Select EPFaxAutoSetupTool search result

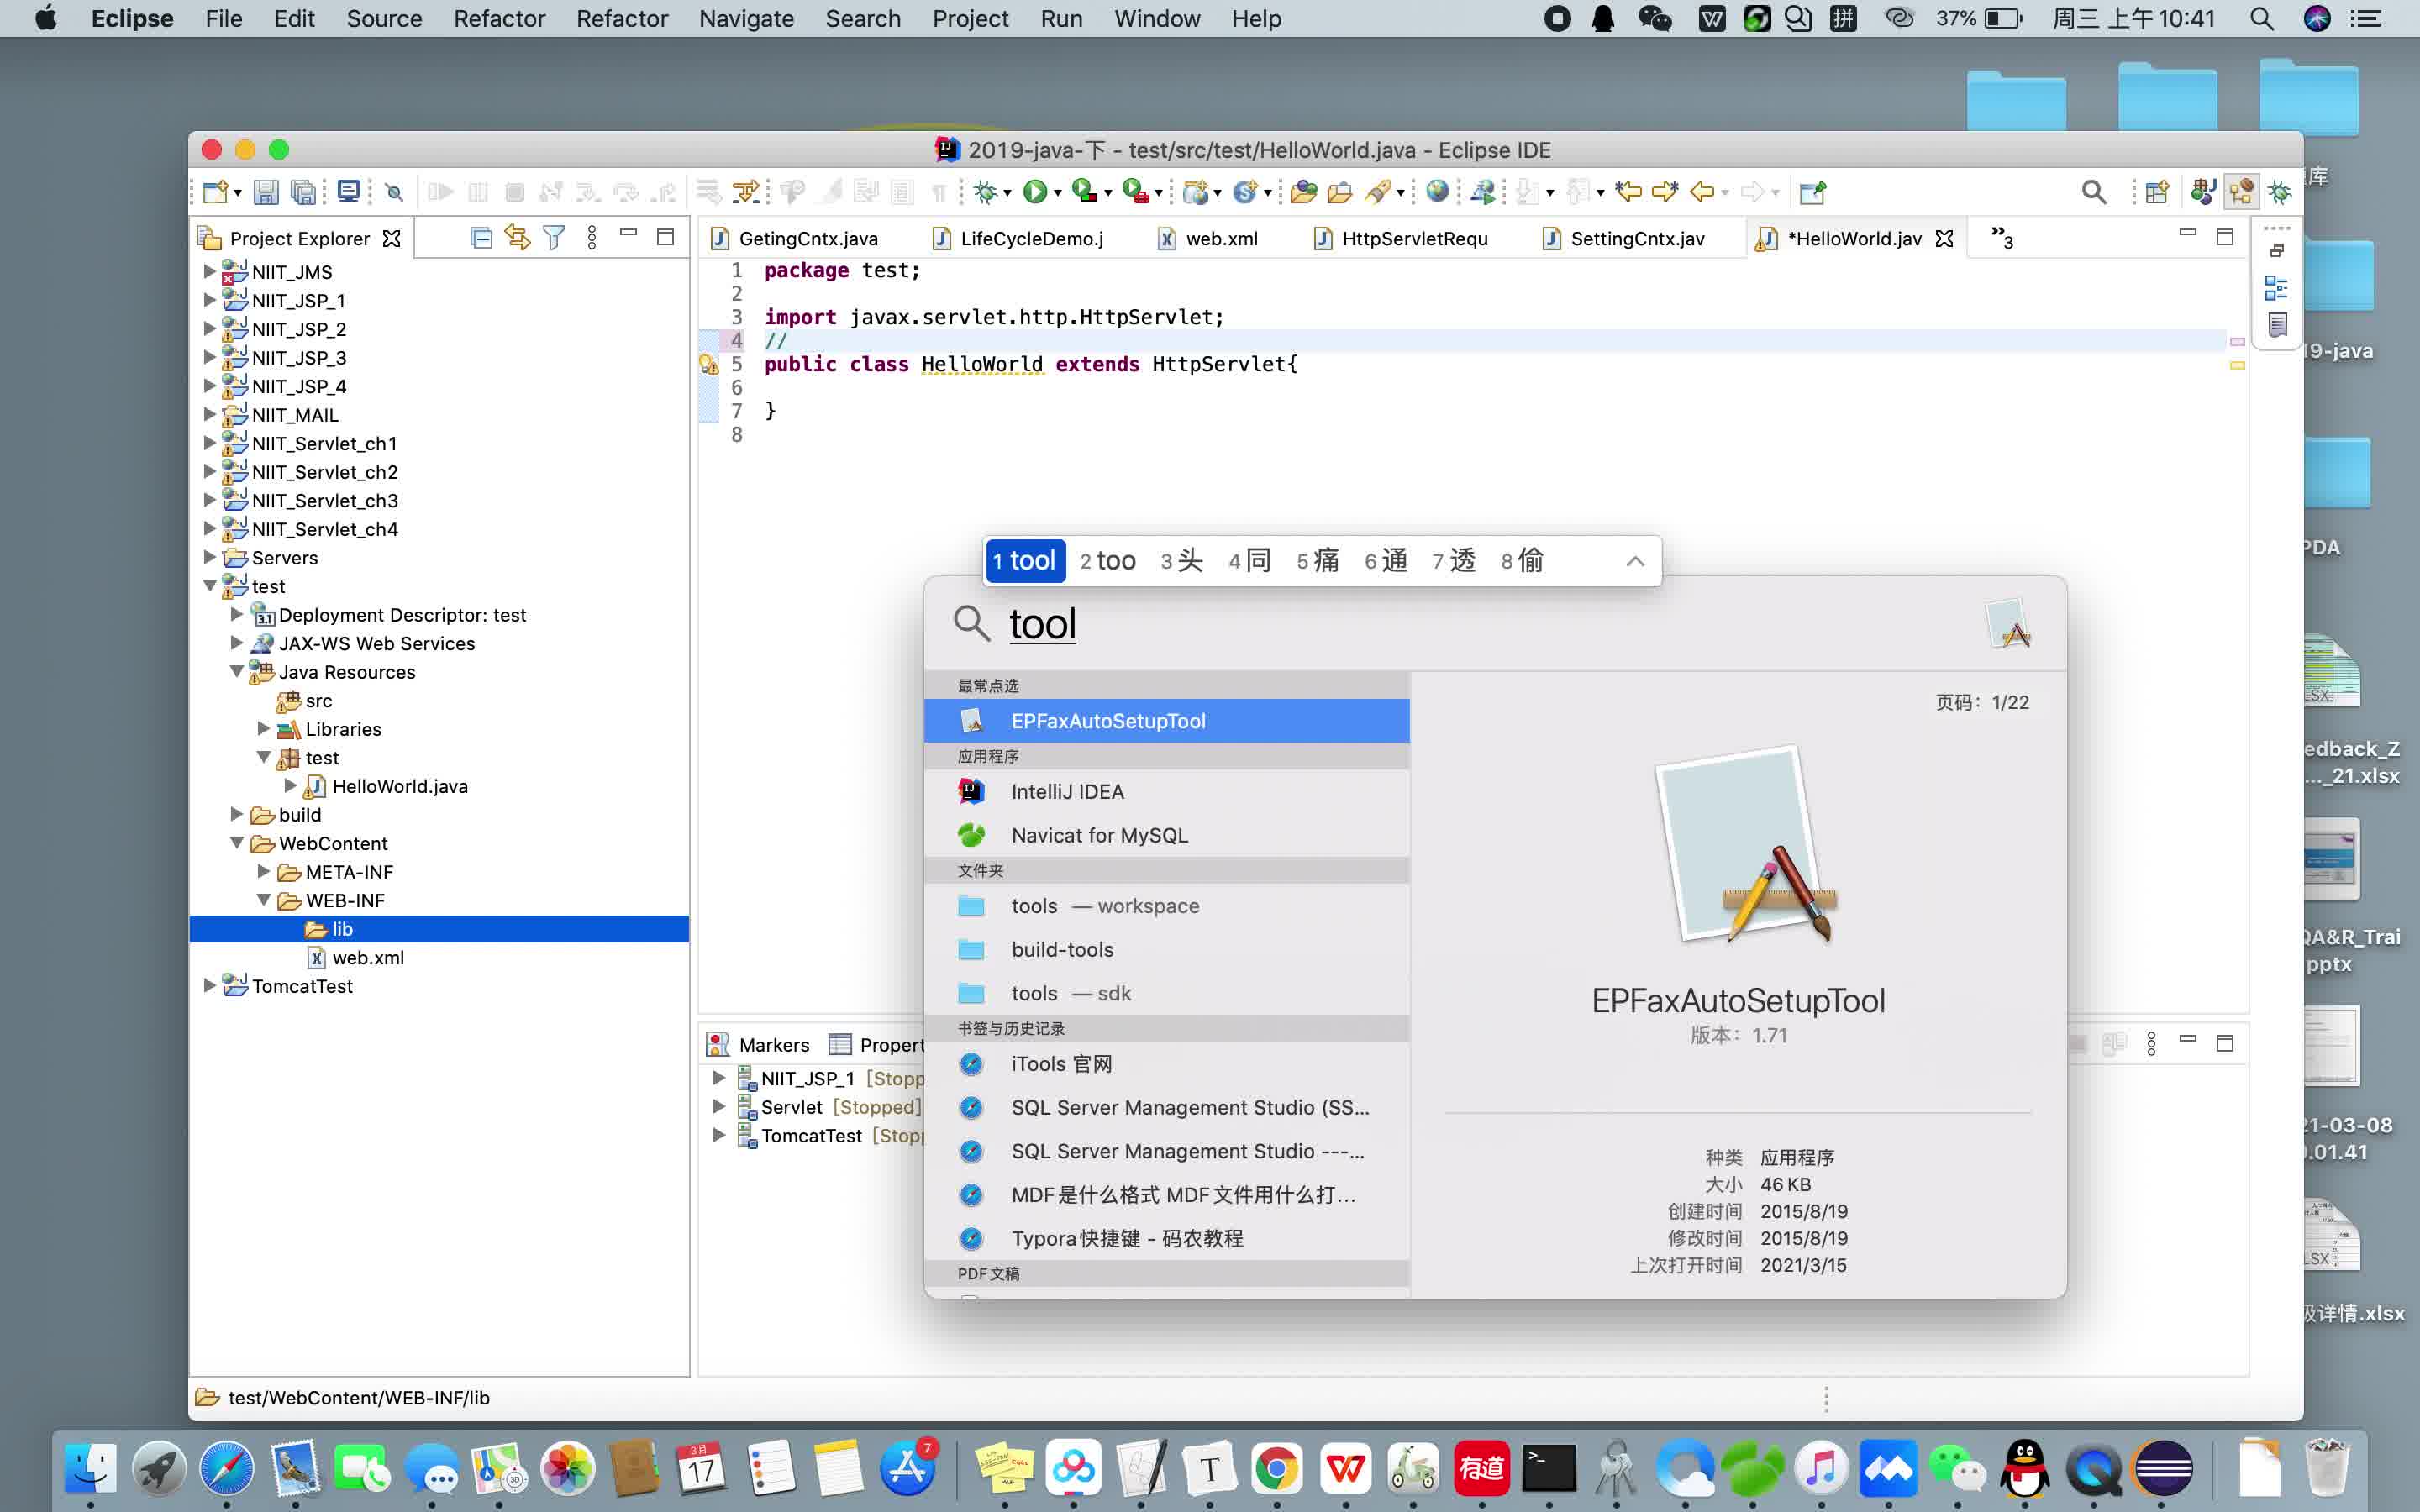(1166, 720)
